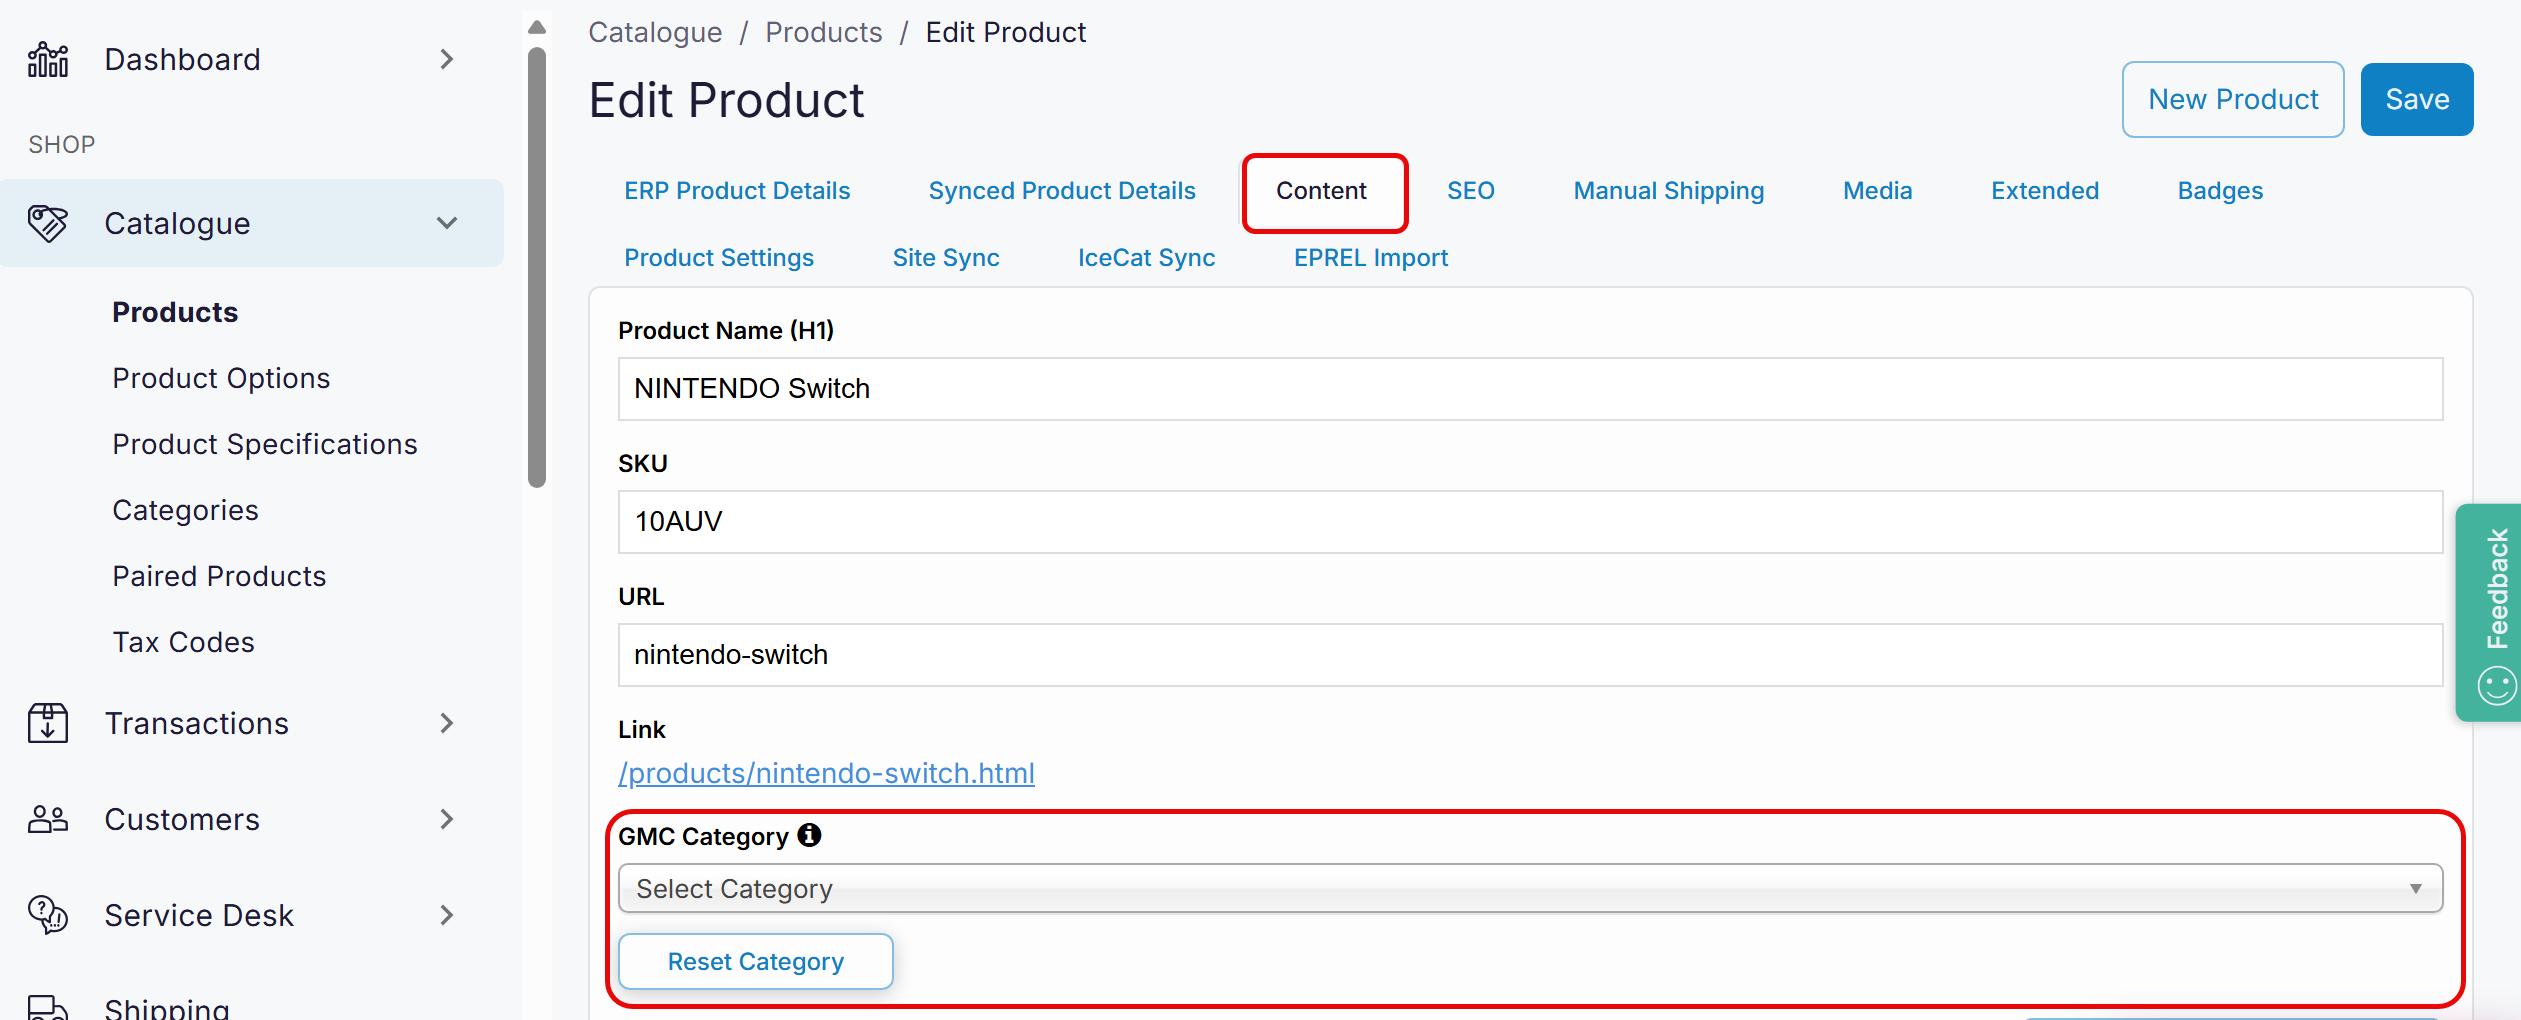Click the sidebar scroll up arrow
2521x1020 pixels.
click(x=537, y=27)
